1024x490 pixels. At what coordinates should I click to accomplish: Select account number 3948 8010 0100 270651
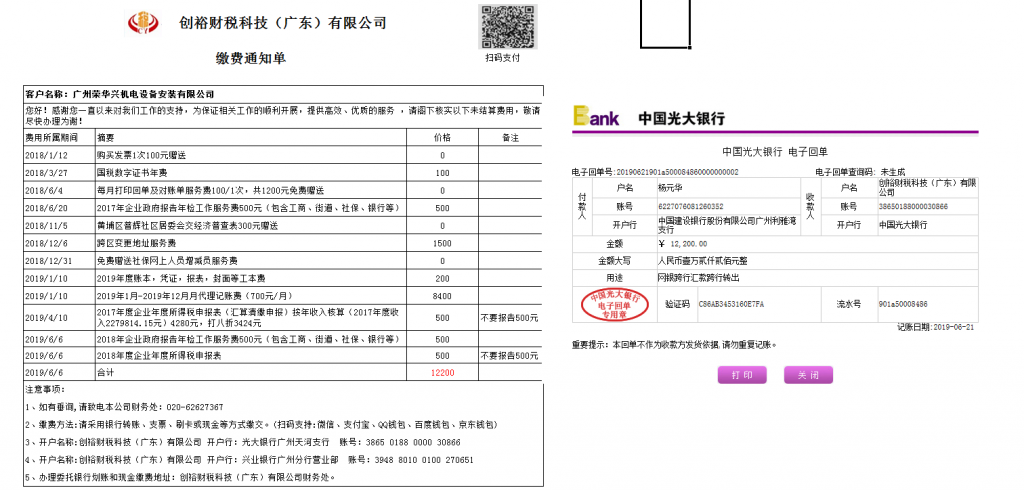click(x=424, y=460)
